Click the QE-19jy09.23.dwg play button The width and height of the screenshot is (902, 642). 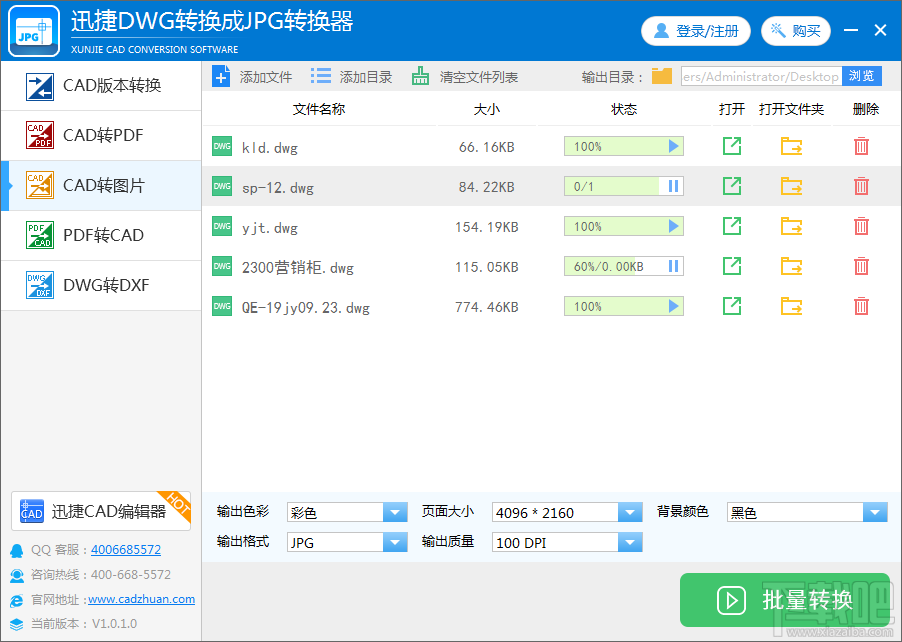pyautogui.click(x=674, y=306)
